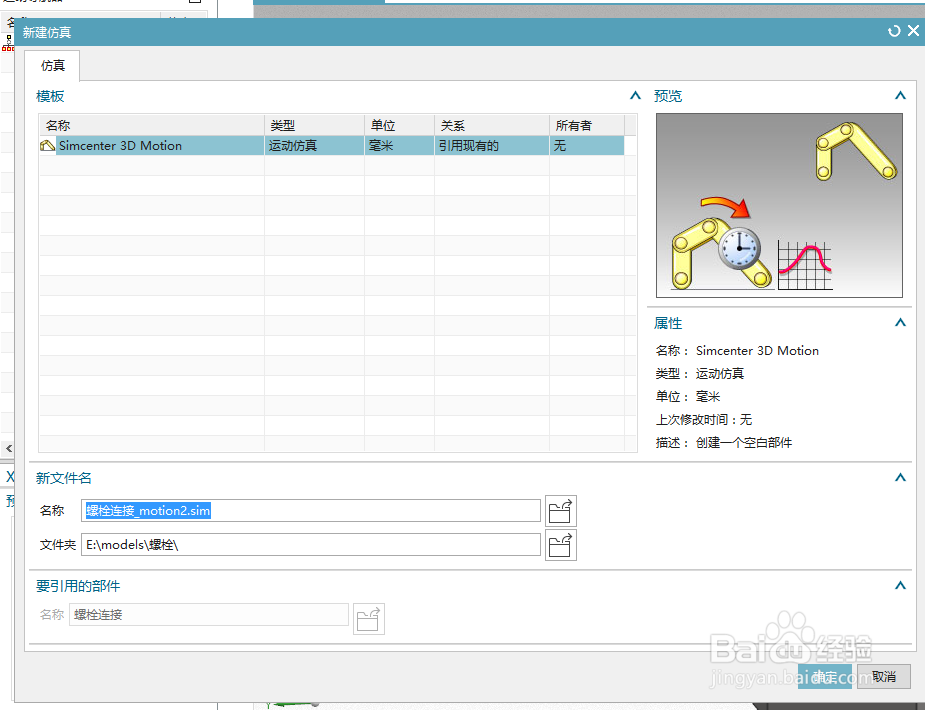This screenshot has width=925, height=710.
Task: Cancel the dialog with 取消 button
Action: coord(884,676)
